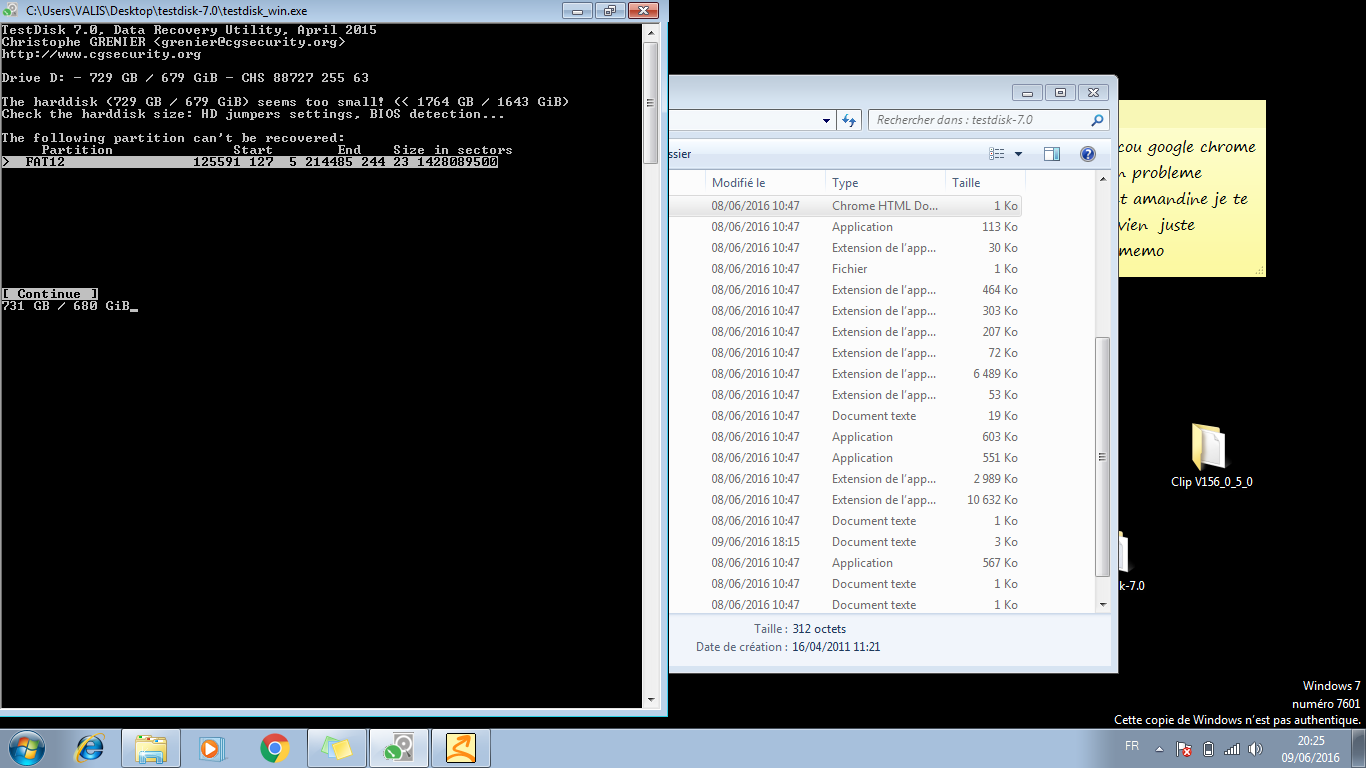Show hidden icons in the system tray
Image resolution: width=1366 pixels, height=768 pixels.
point(1159,748)
